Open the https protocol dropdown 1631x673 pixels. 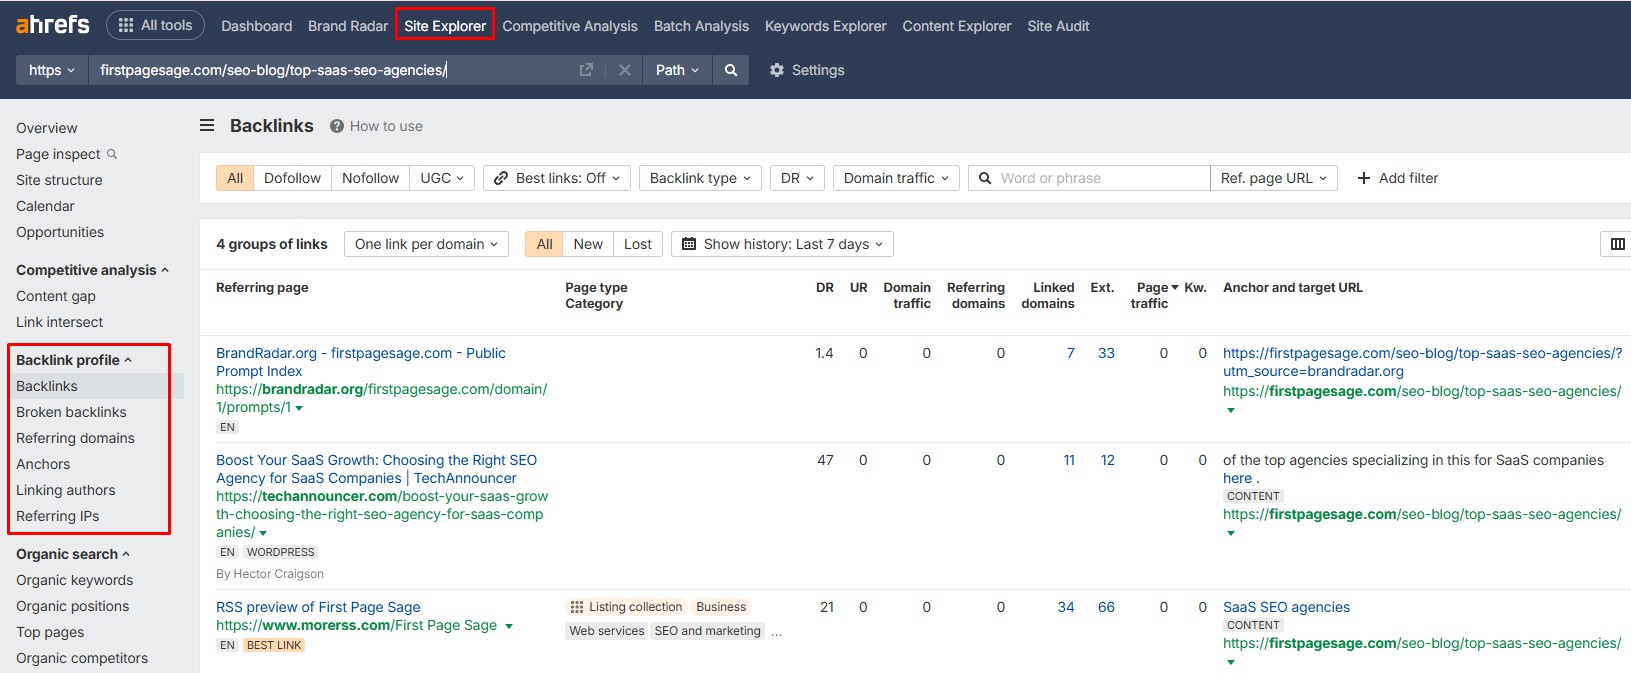pos(52,70)
